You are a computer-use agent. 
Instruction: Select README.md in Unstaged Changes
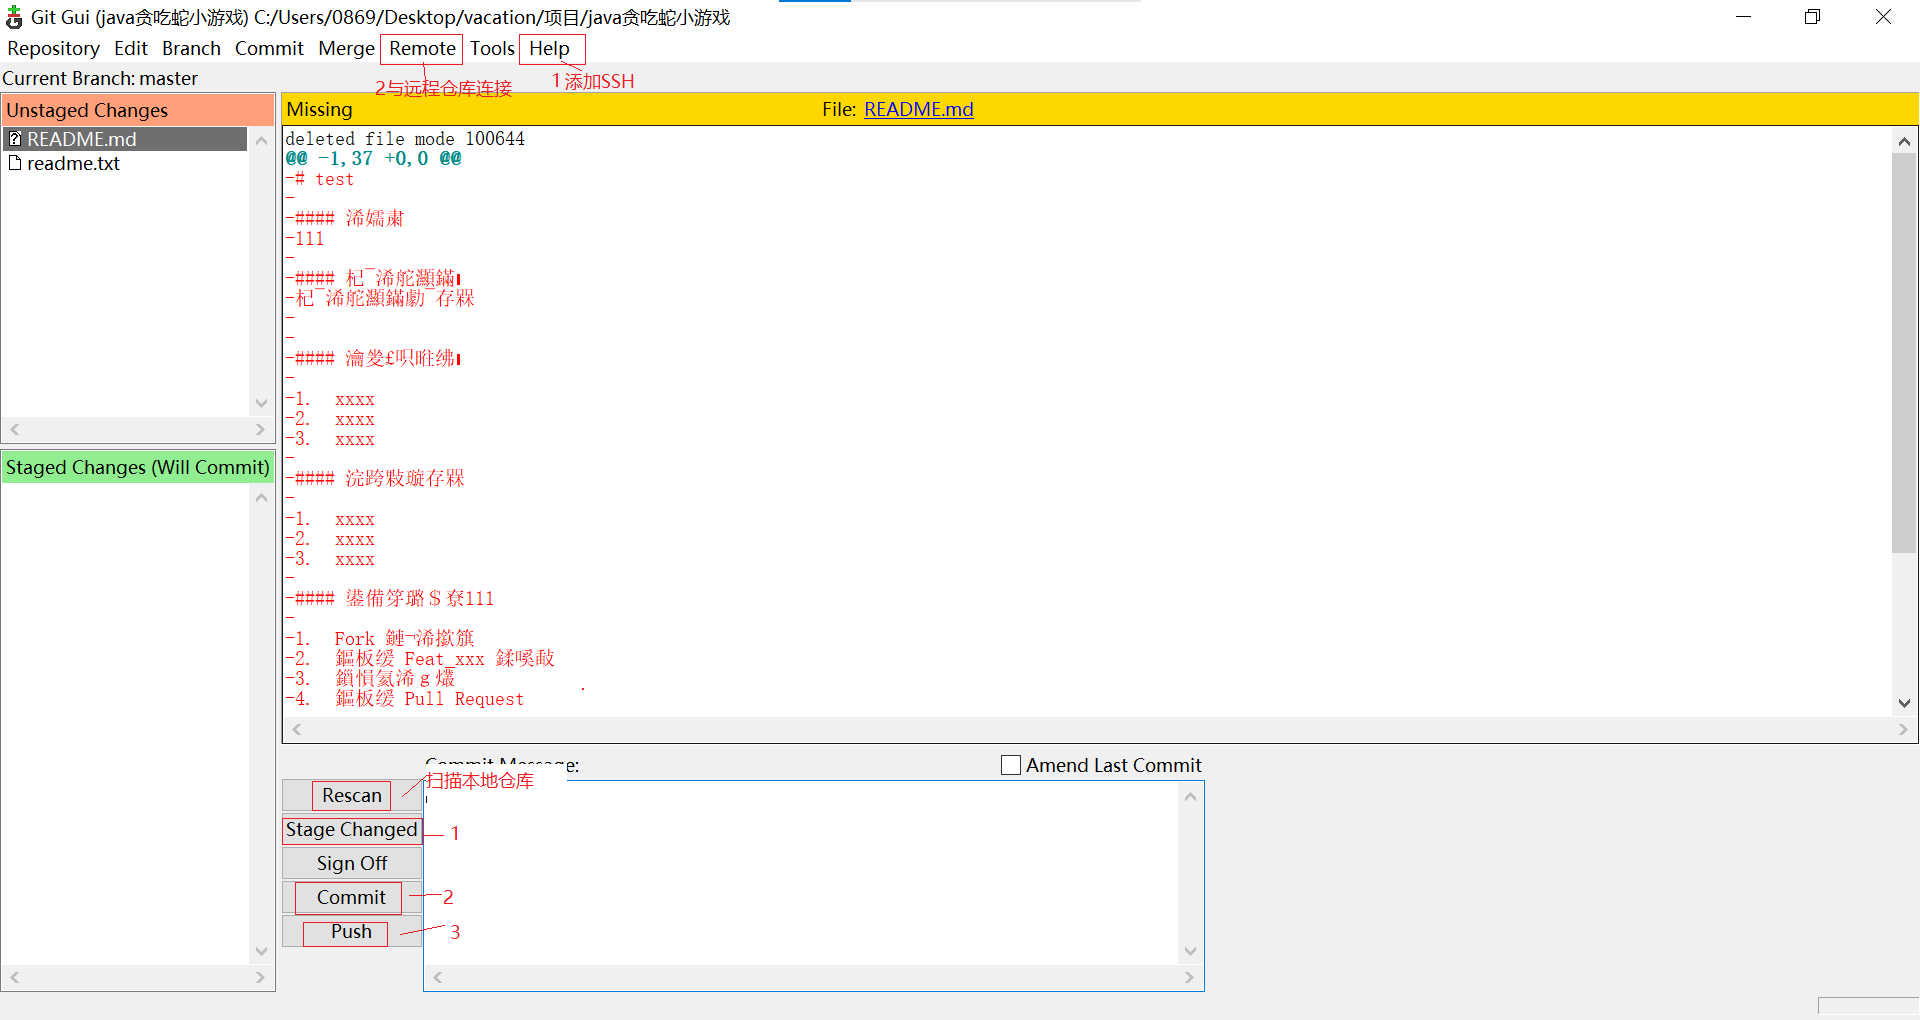coord(126,139)
